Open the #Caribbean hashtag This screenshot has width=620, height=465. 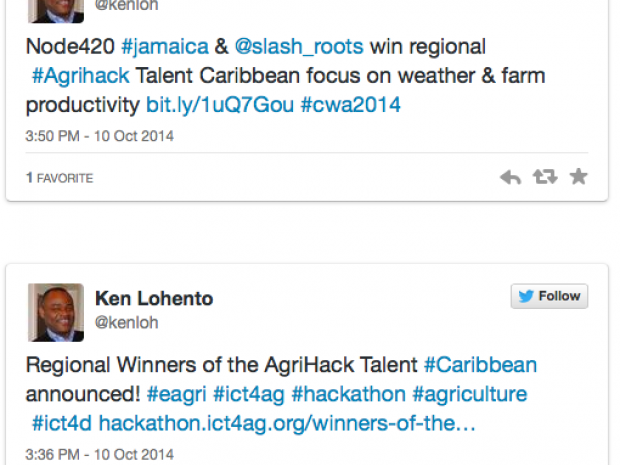tap(480, 365)
